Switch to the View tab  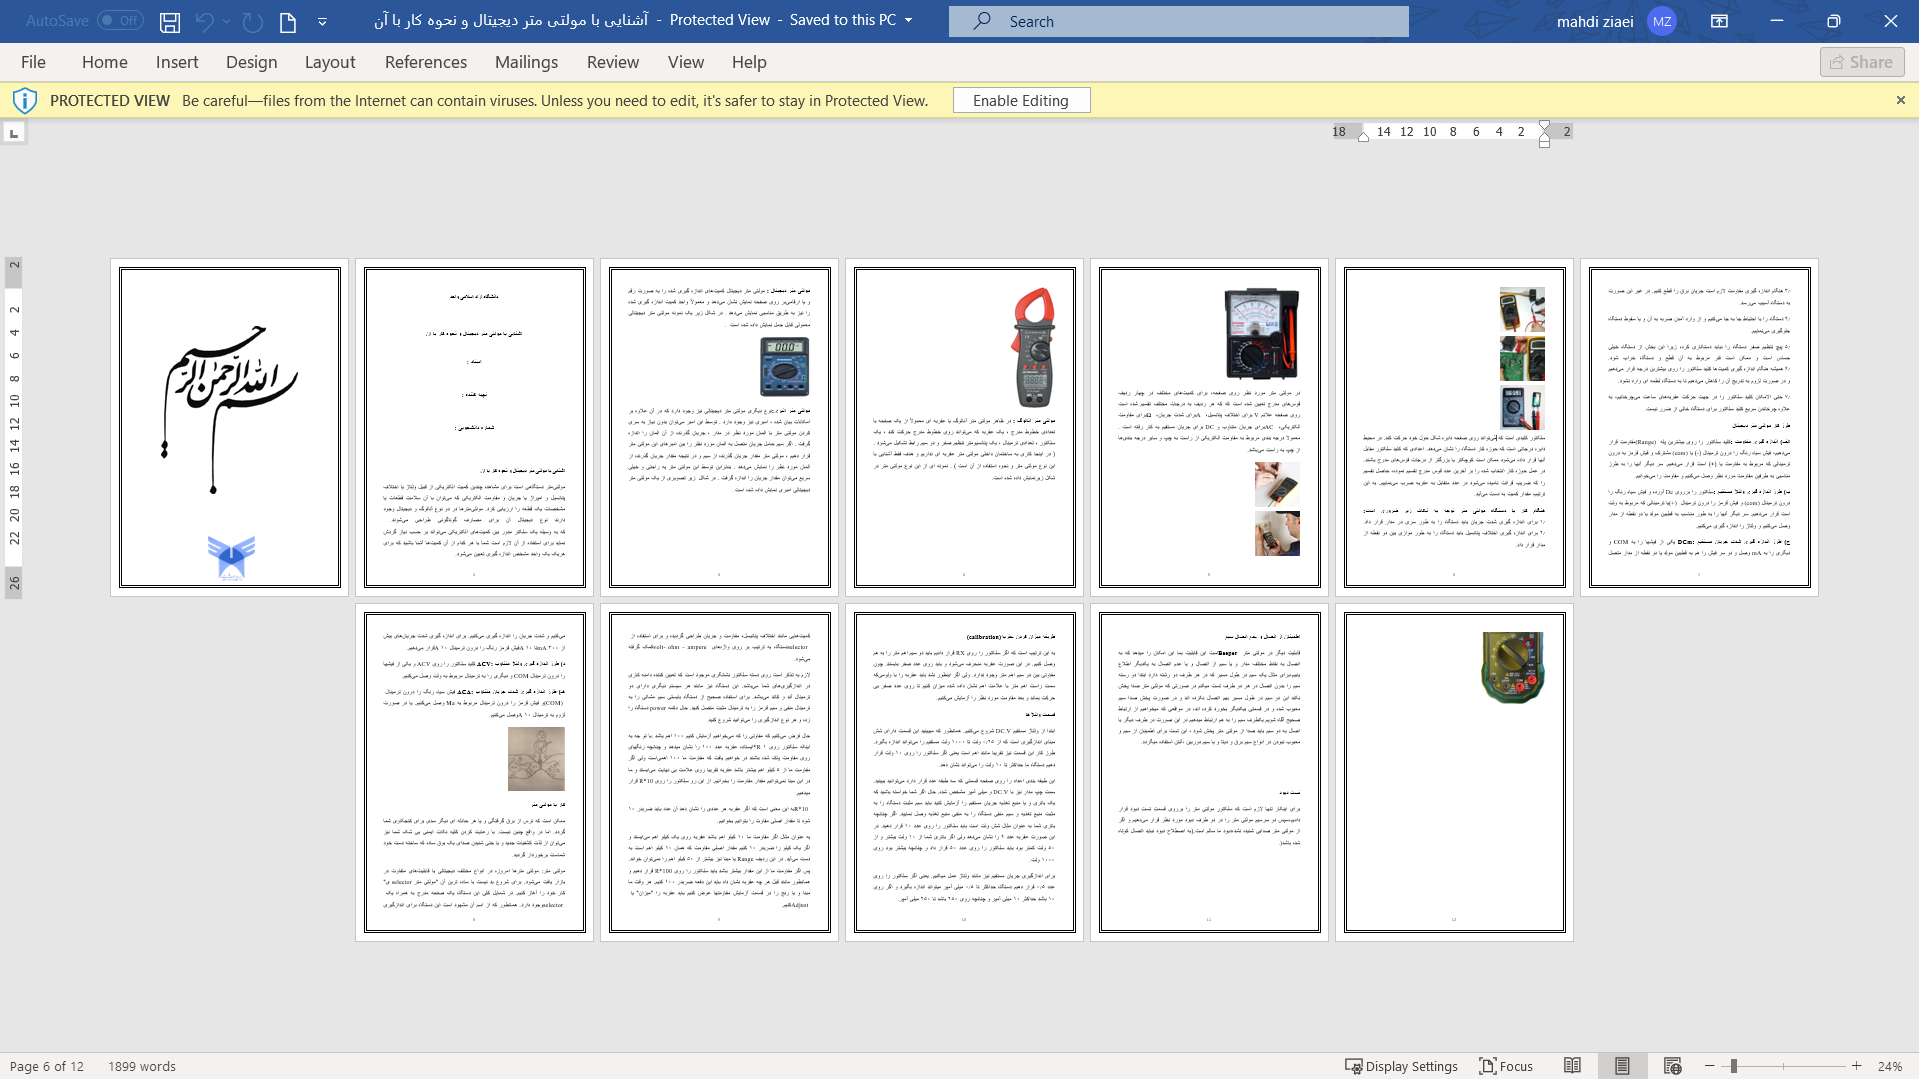pyautogui.click(x=686, y=62)
